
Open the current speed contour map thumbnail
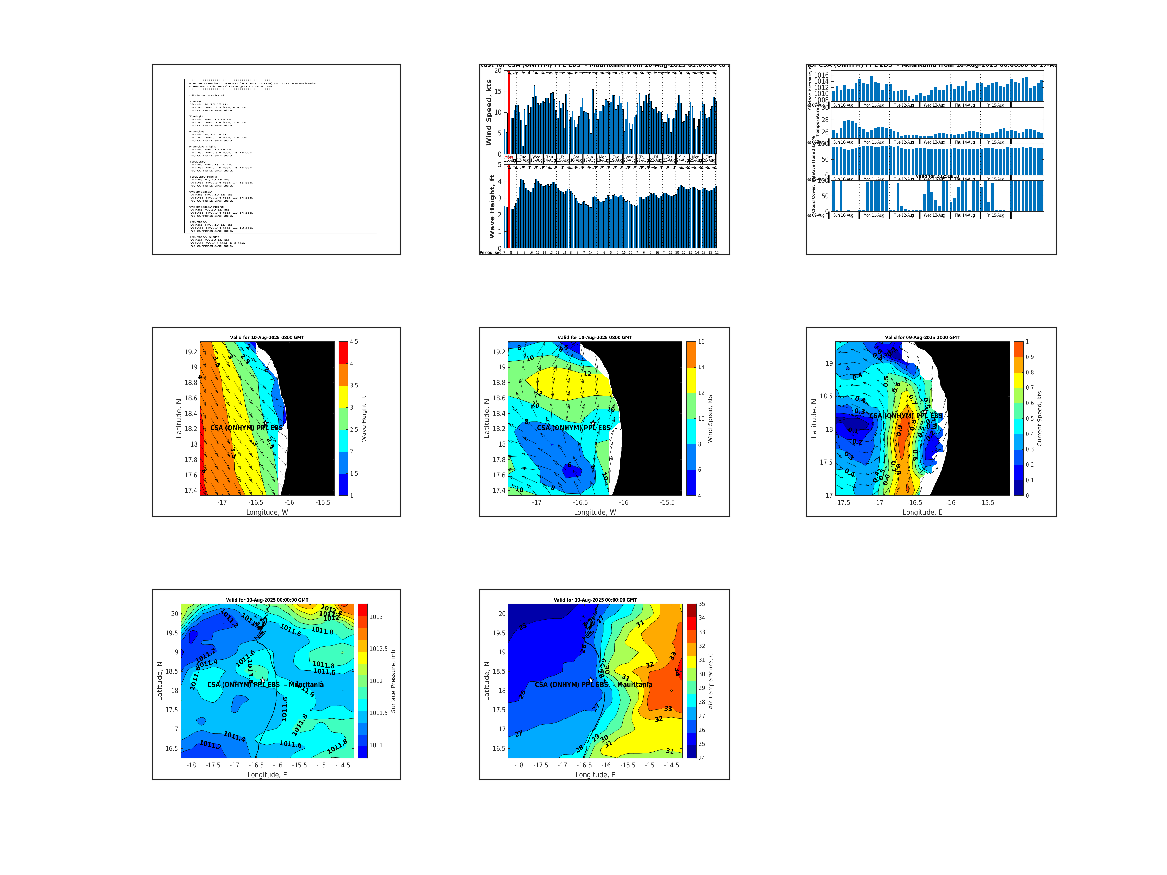tap(931, 422)
